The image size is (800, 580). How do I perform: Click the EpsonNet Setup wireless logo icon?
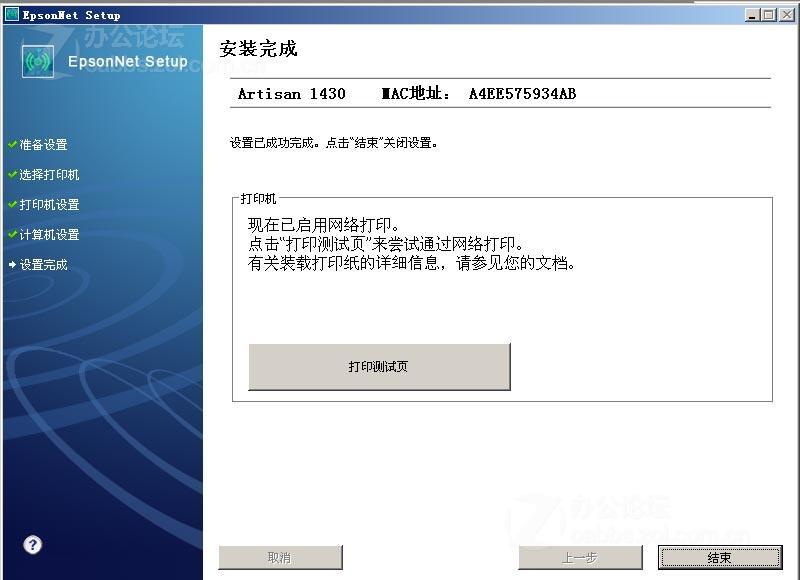[38, 61]
